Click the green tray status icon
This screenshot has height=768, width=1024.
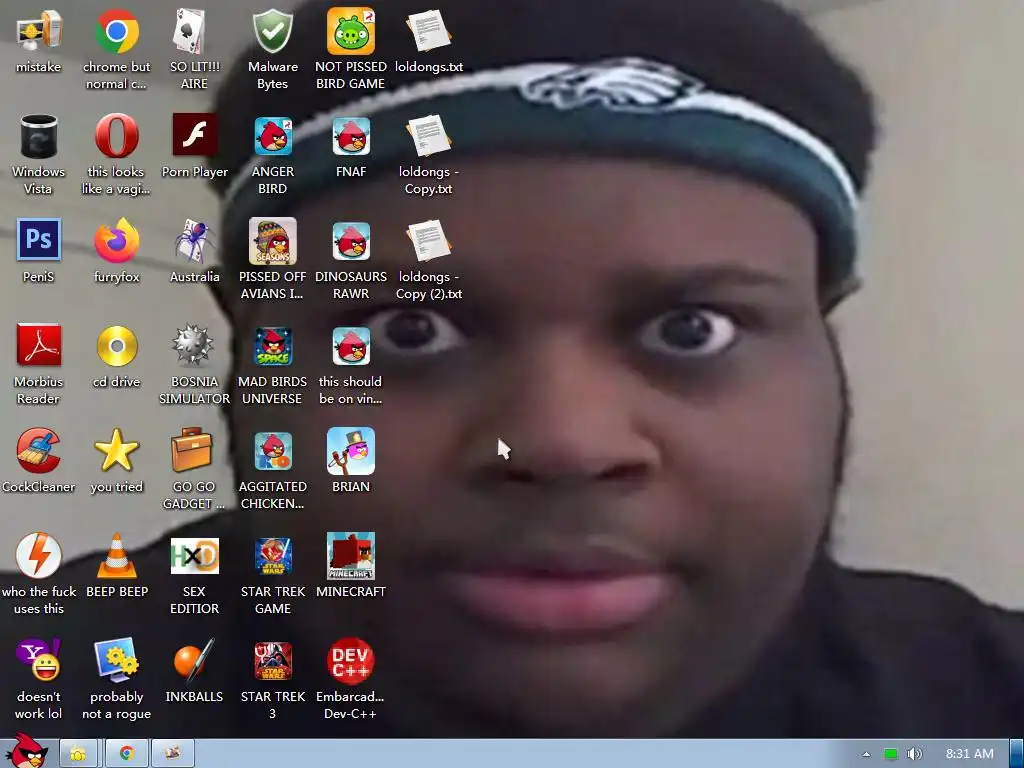(891, 754)
